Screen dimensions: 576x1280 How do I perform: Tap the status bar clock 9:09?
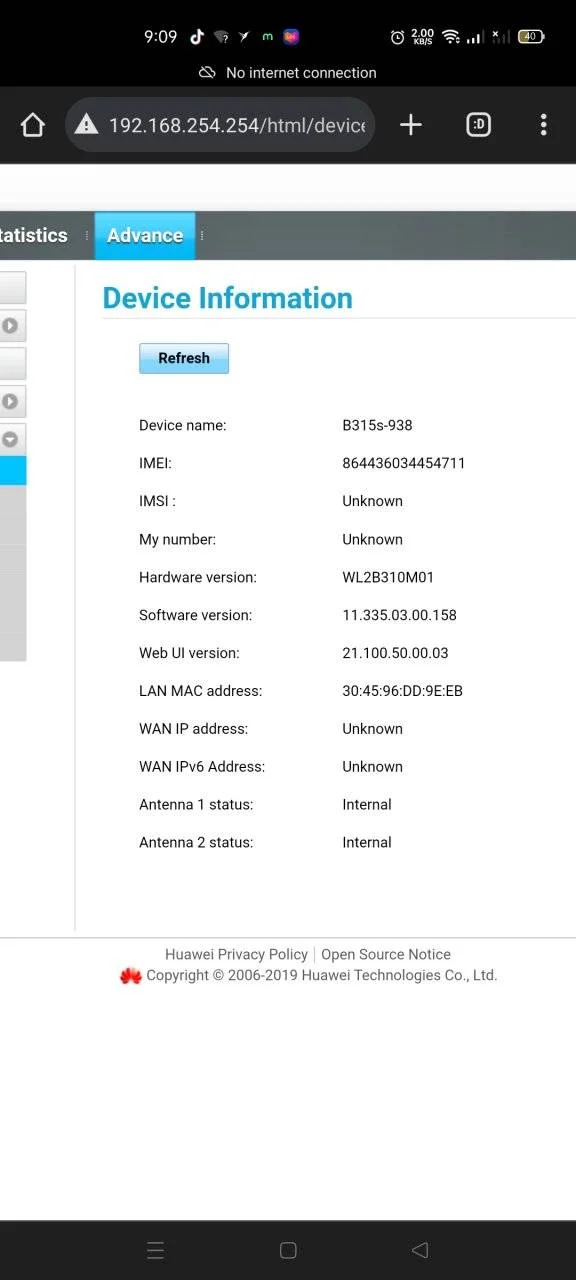point(160,37)
